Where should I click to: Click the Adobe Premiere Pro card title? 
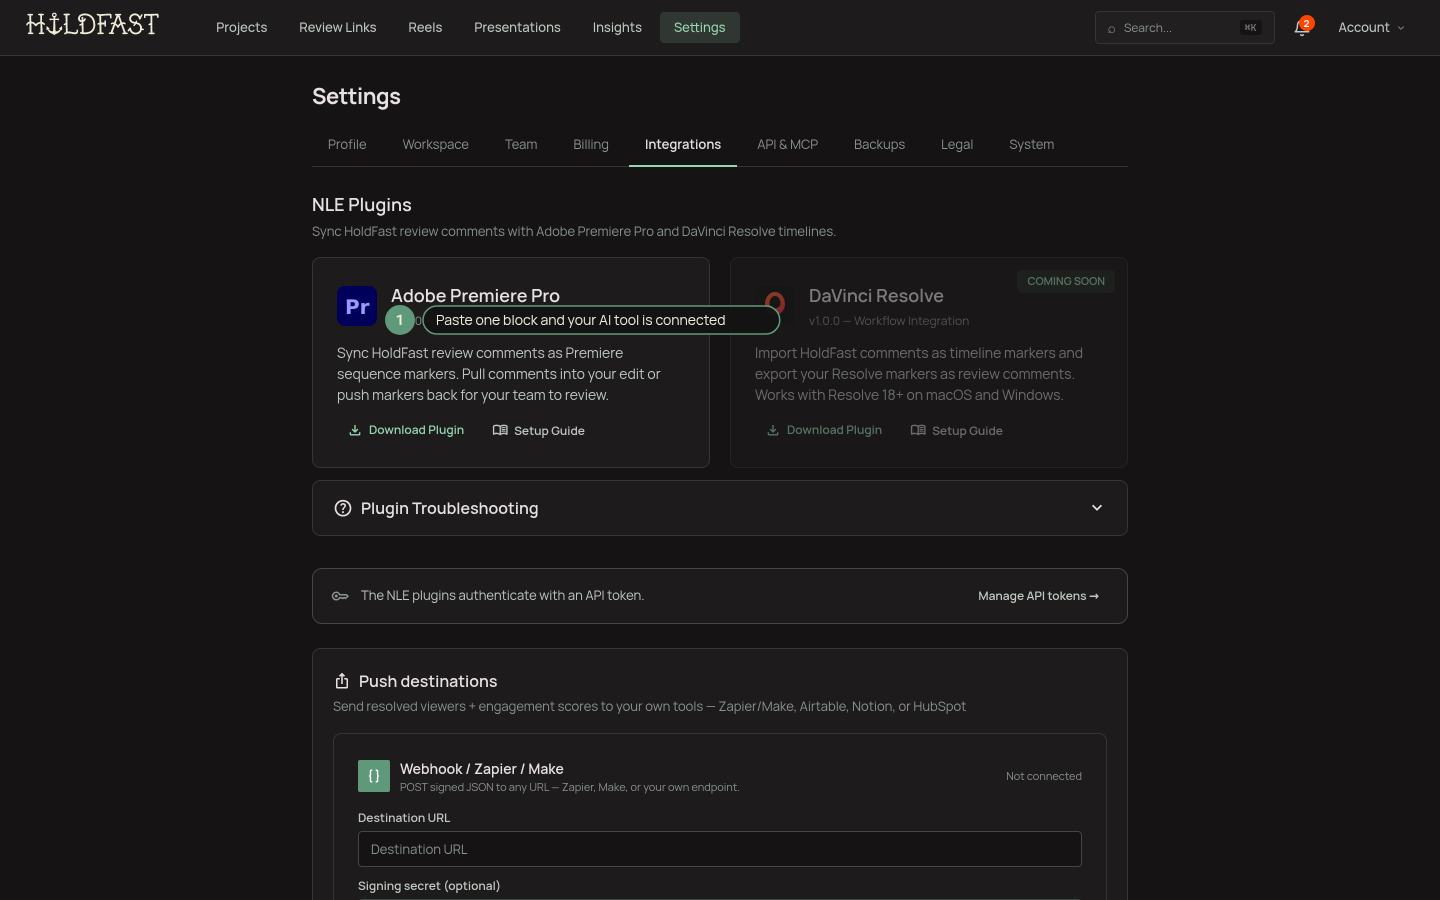point(475,295)
